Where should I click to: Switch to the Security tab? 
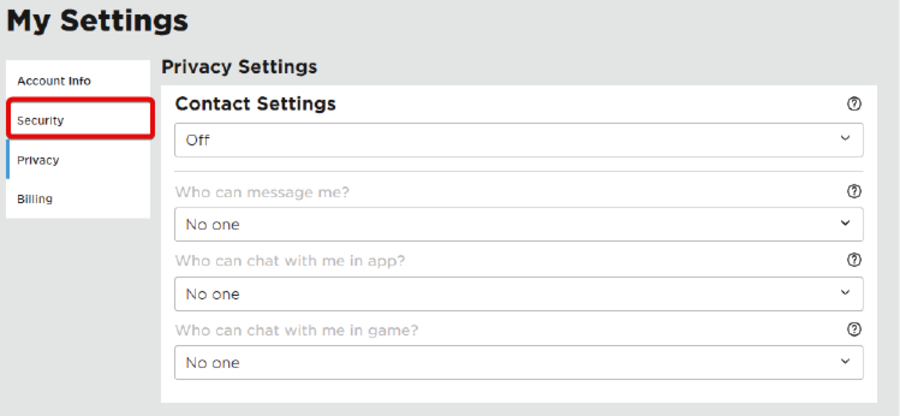(x=41, y=120)
